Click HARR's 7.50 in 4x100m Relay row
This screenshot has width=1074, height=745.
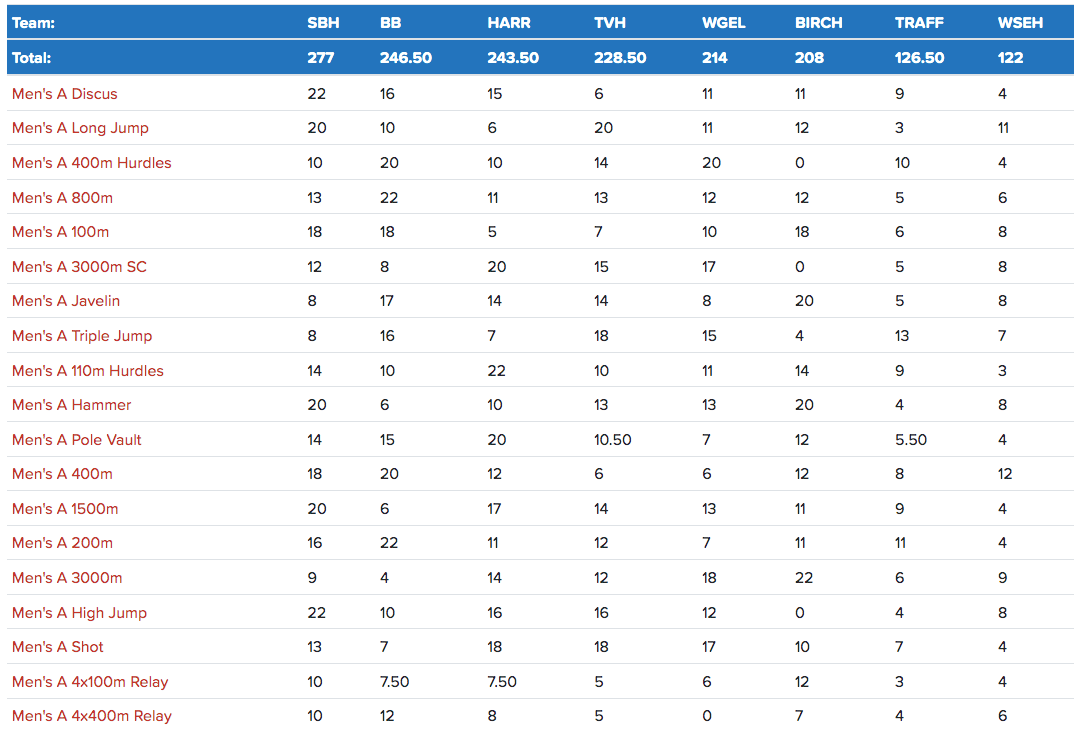tap(502, 682)
